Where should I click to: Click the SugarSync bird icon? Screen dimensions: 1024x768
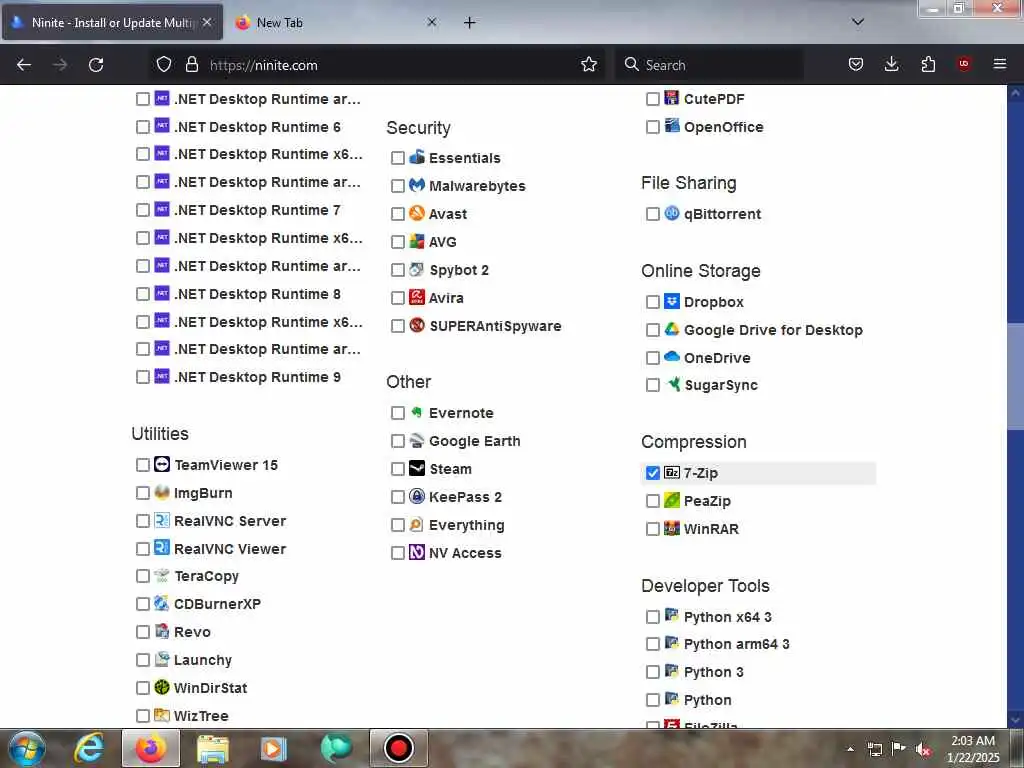pos(673,384)
